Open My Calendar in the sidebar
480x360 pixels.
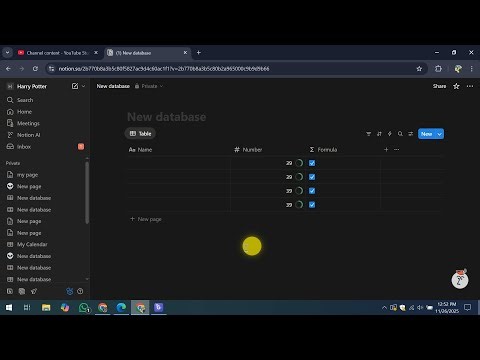click(x=32, y=244)
